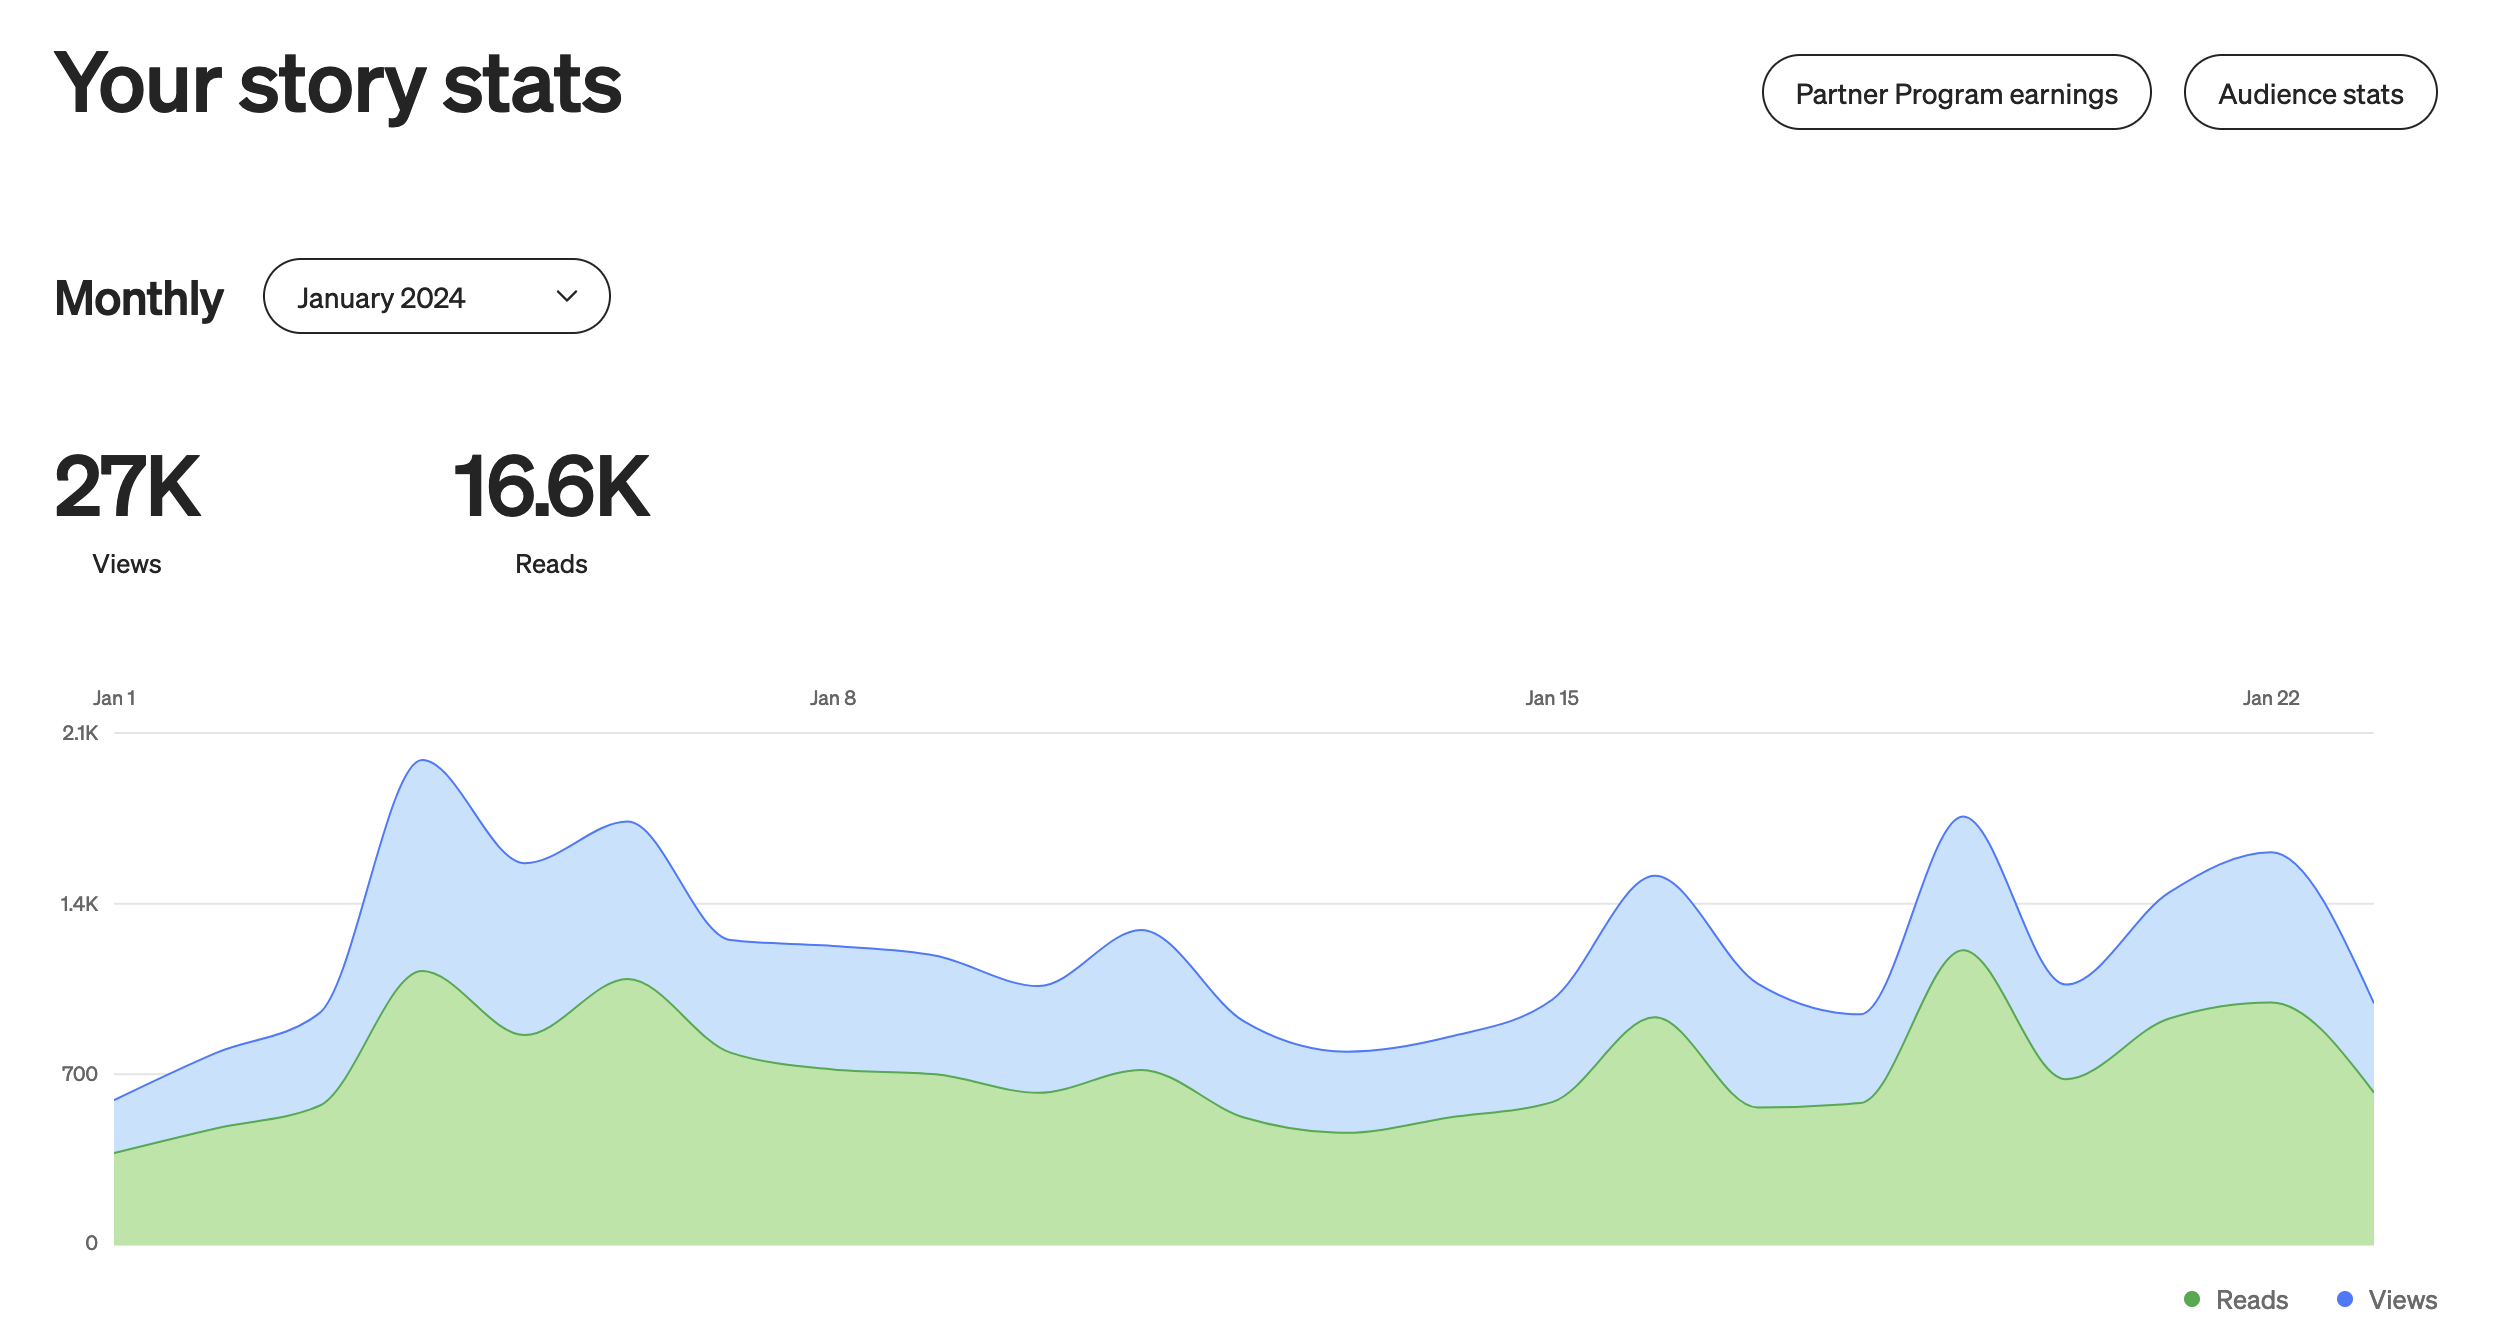The image size is (2498, 1340).
Task: Click the 1.4K y-axis label
Action: click(x=79, y=904)
